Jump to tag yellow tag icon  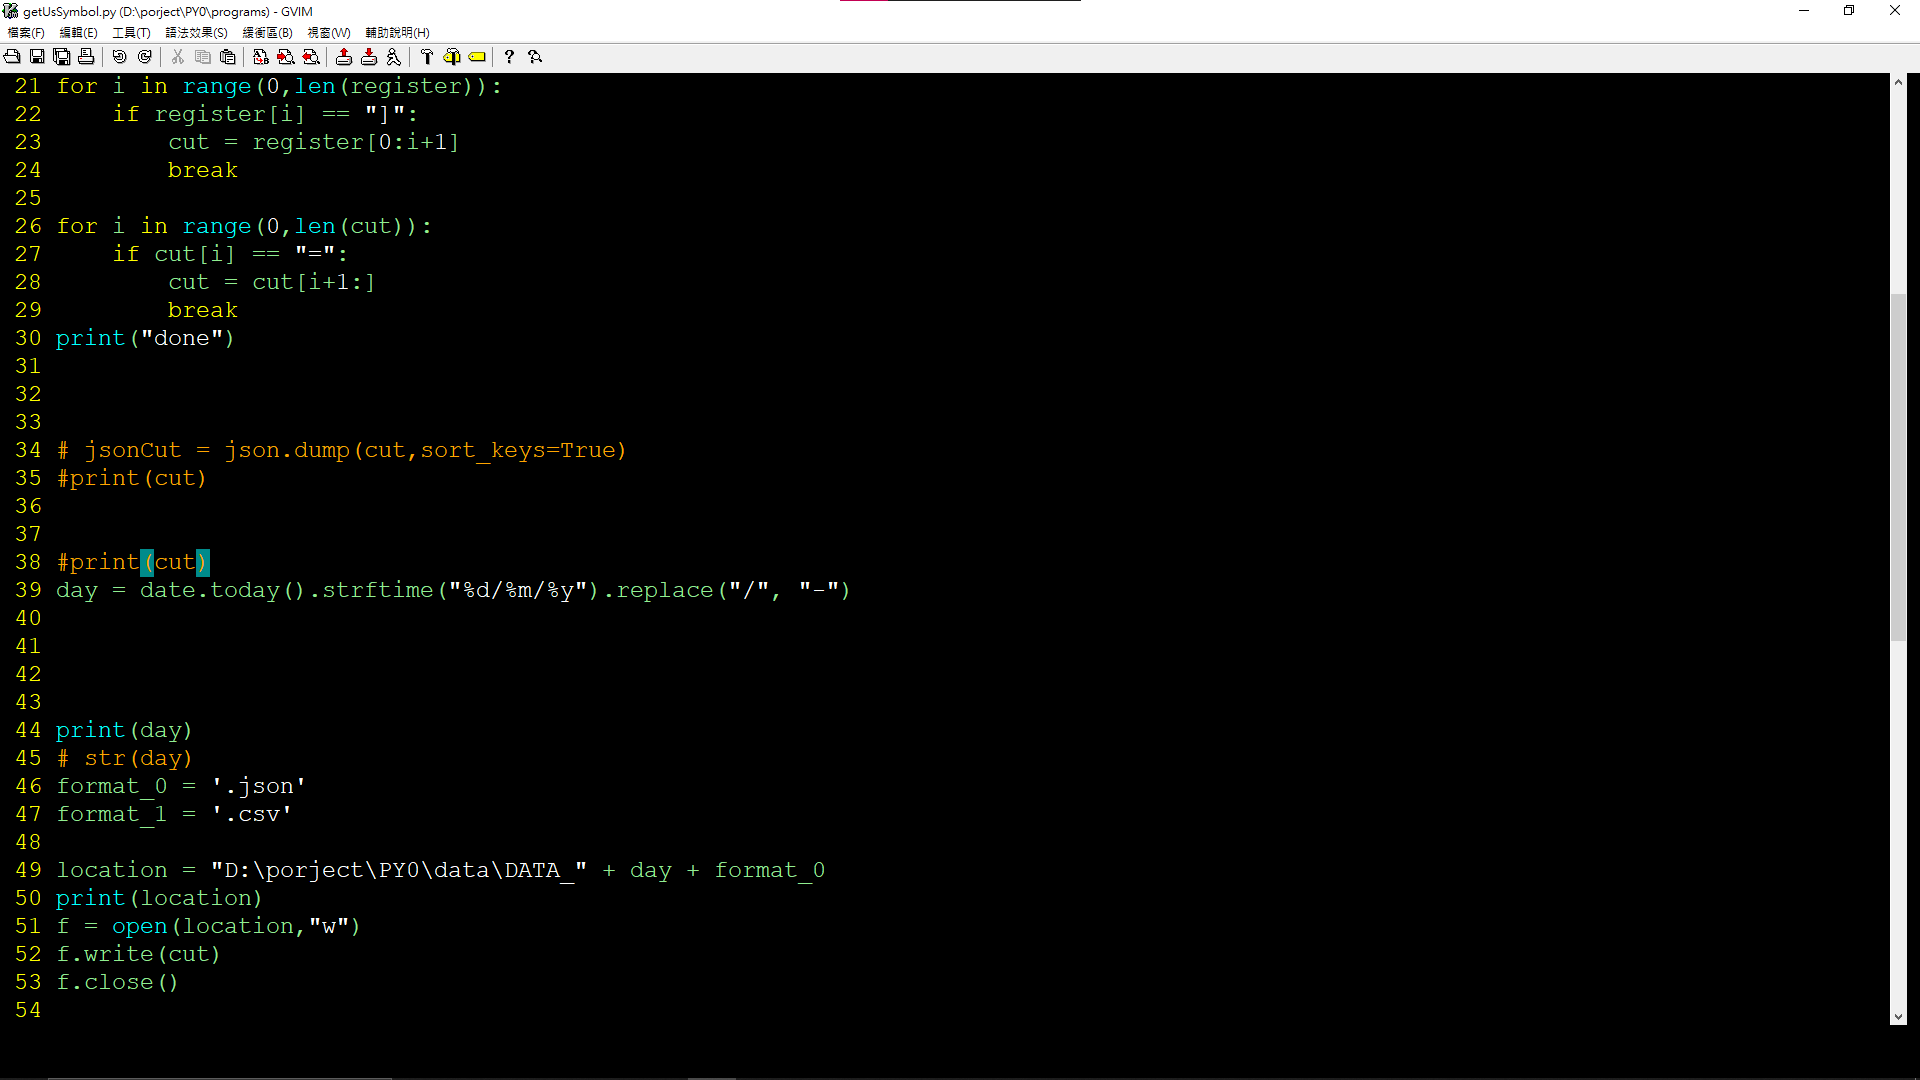477,57
